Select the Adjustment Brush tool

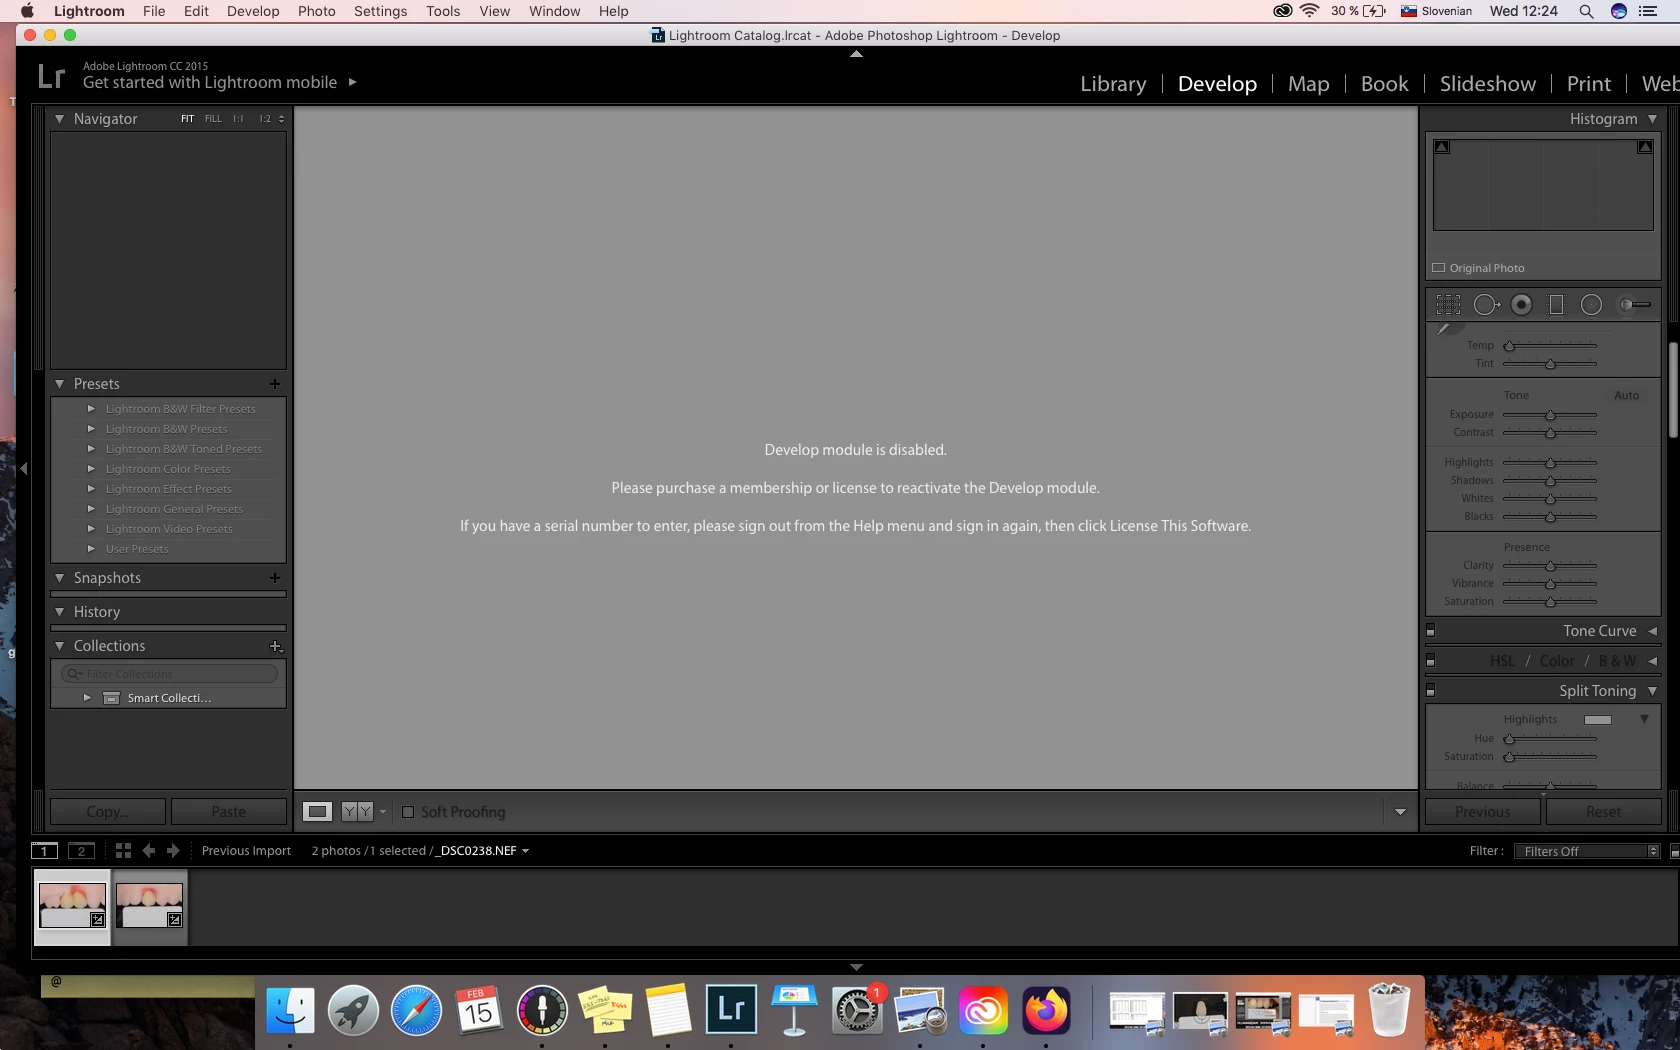[1634, 305]
